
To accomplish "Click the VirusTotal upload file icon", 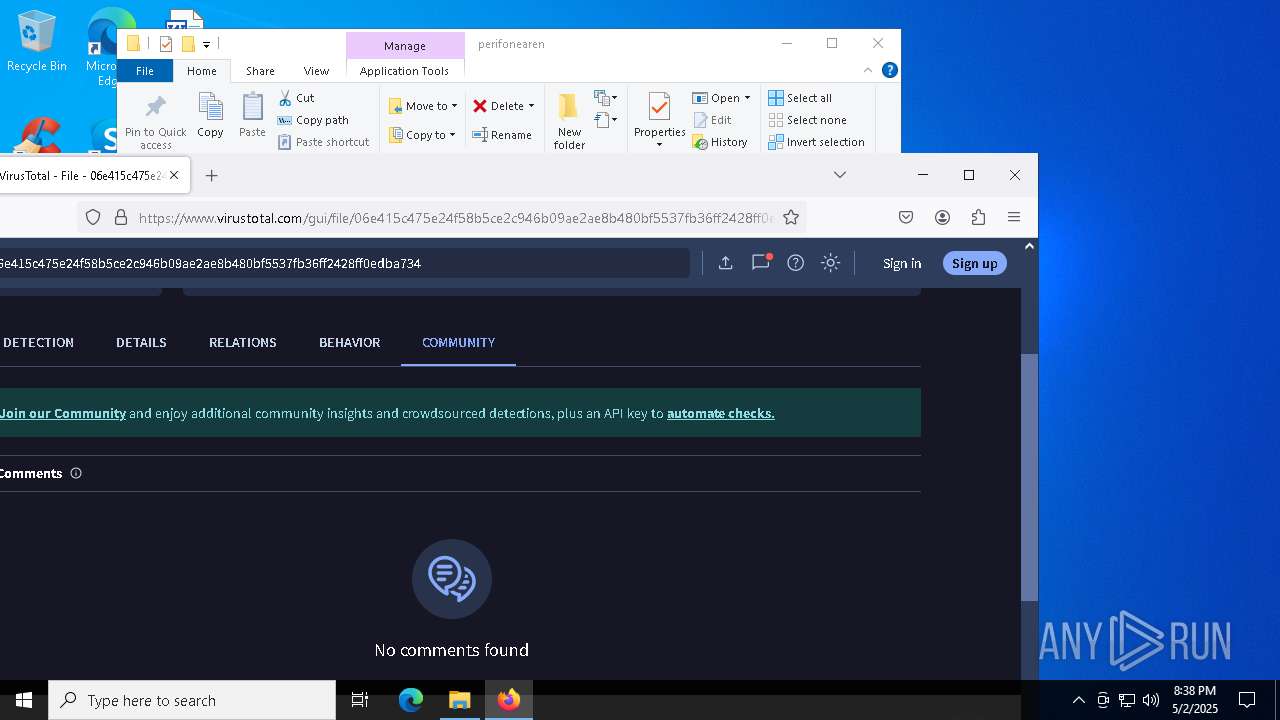I will tap(726, 263).
